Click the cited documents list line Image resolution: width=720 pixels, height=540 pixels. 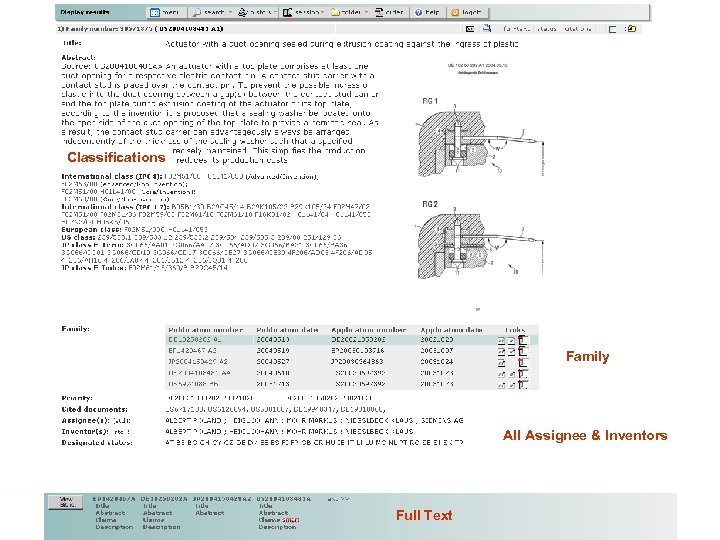click(275, 409)
